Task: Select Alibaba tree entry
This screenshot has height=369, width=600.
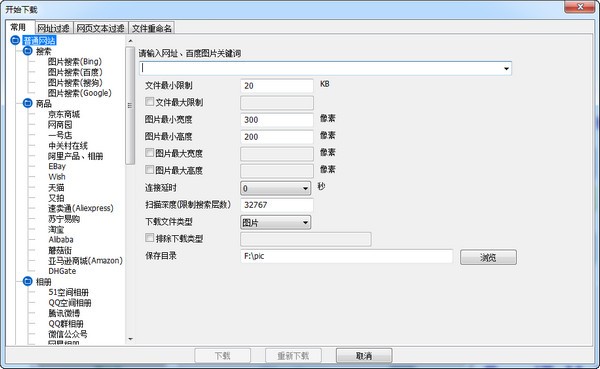Action: 61,240
